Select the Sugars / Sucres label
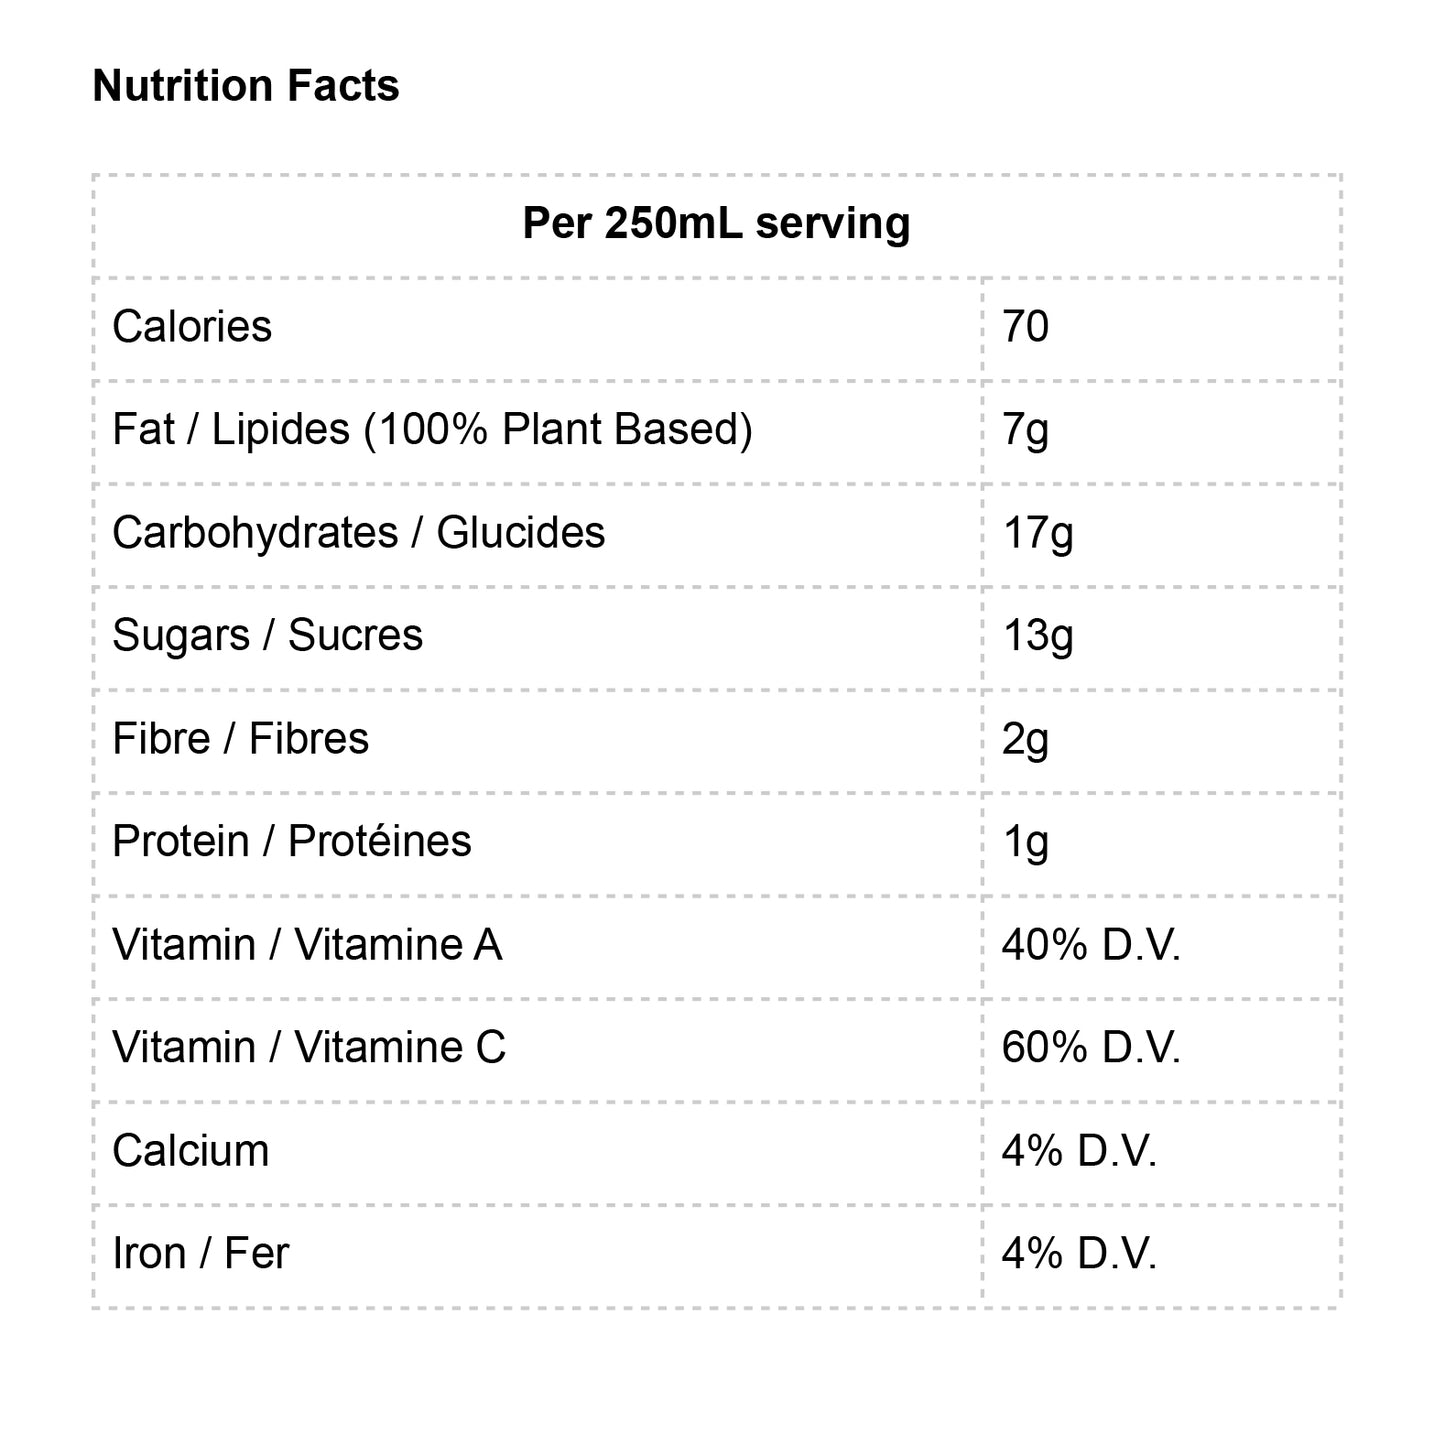 (267, 636)
